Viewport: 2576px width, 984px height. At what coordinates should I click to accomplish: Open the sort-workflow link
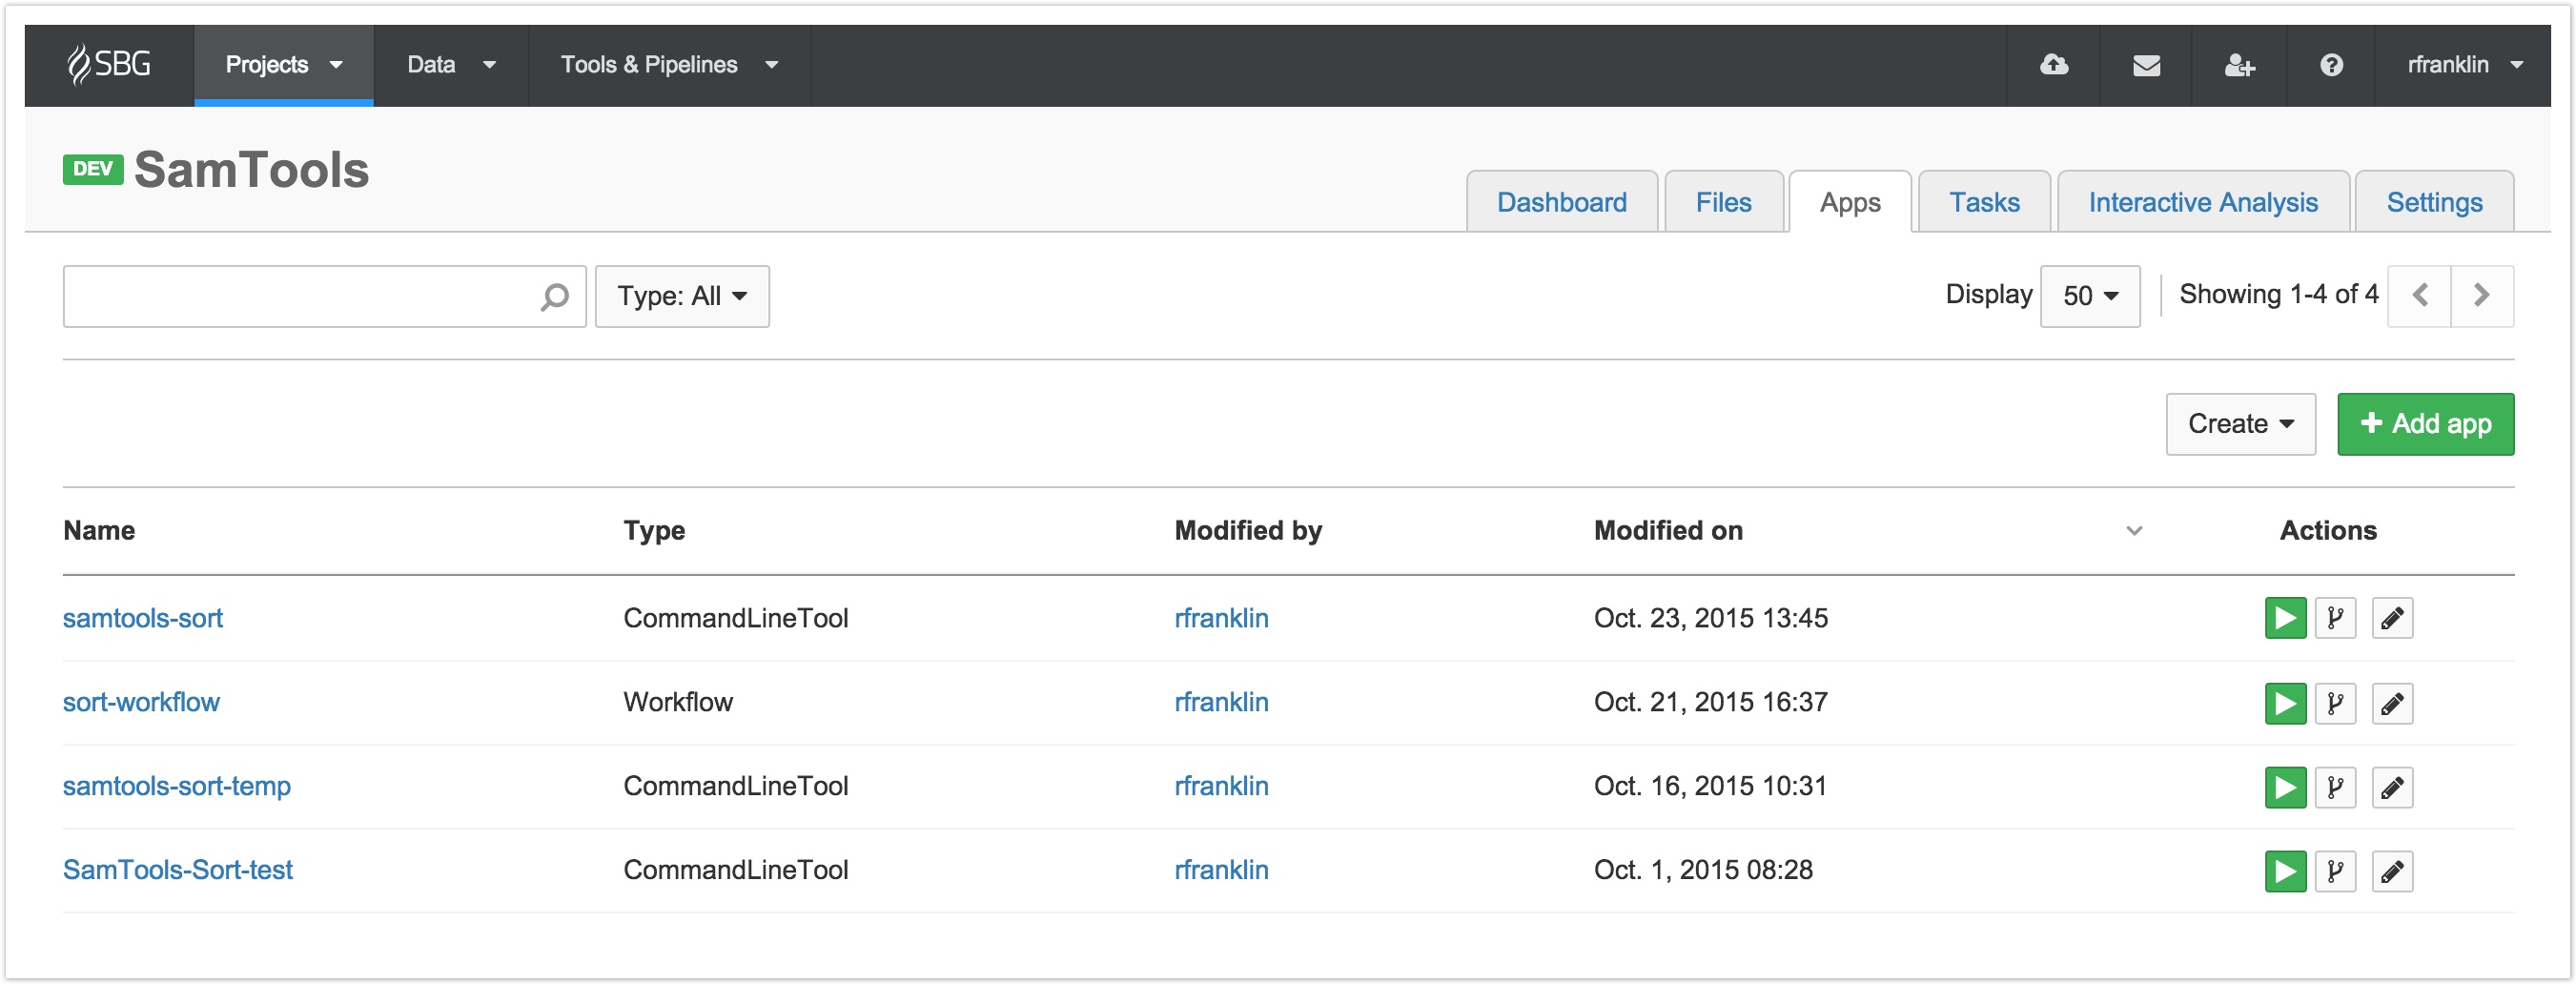pos(141,702)
